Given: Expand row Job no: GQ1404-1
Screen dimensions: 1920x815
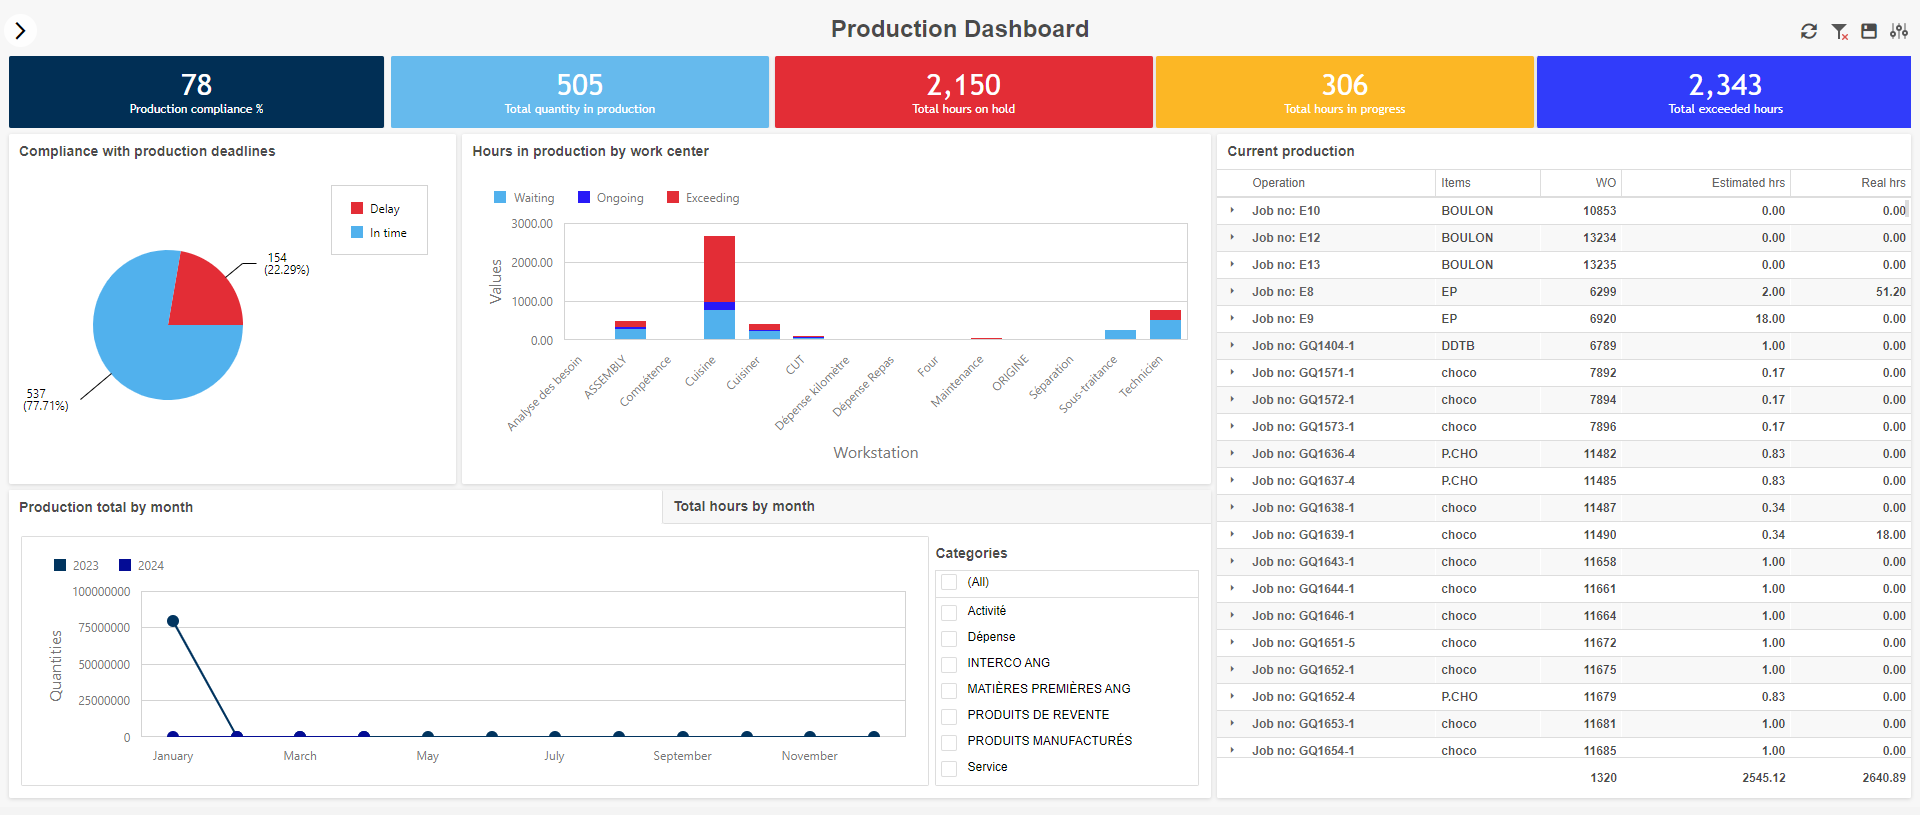Looking at the screenshot, I should point(1232,345).
